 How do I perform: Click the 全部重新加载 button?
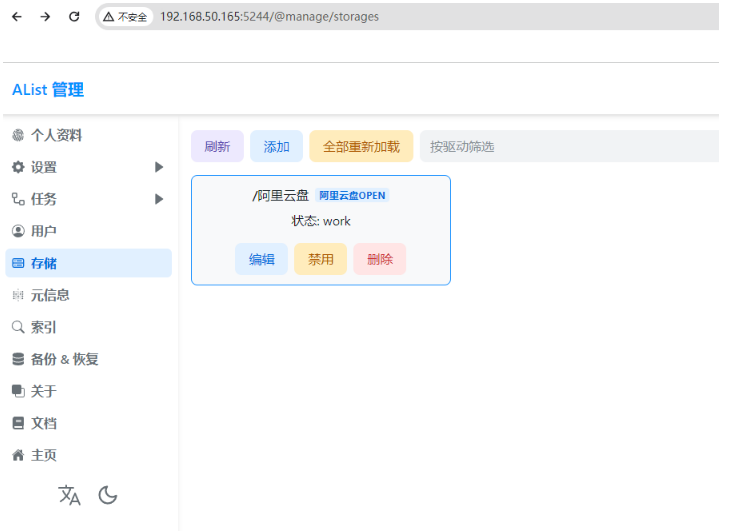pyautogui.click(x=361, y=146)
